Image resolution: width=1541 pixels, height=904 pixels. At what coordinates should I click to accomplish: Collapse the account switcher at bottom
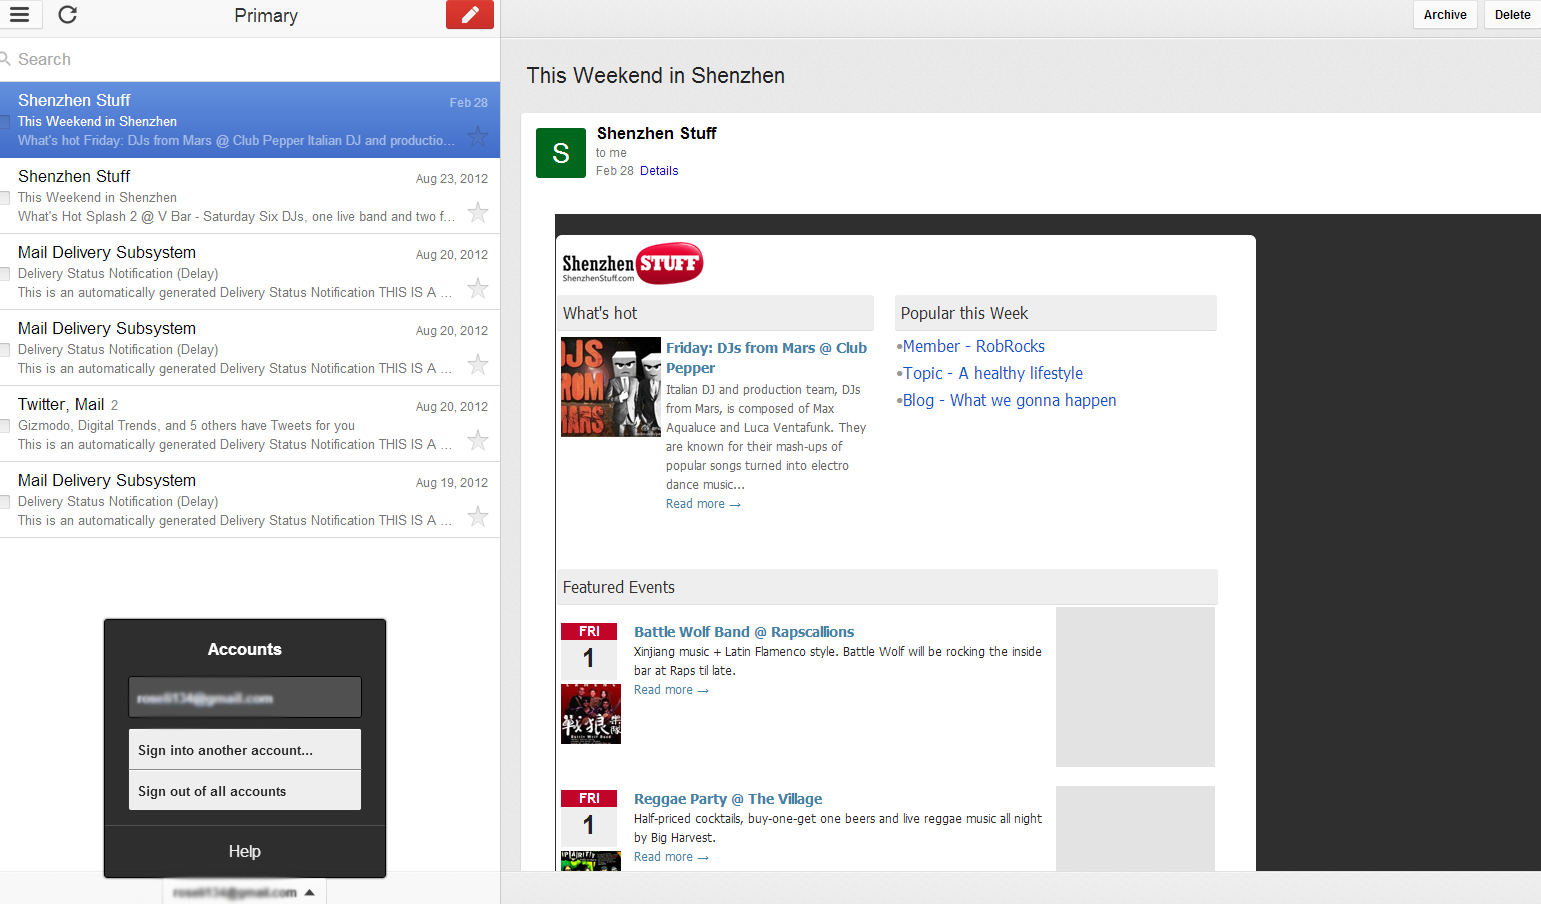click(245, 892)
